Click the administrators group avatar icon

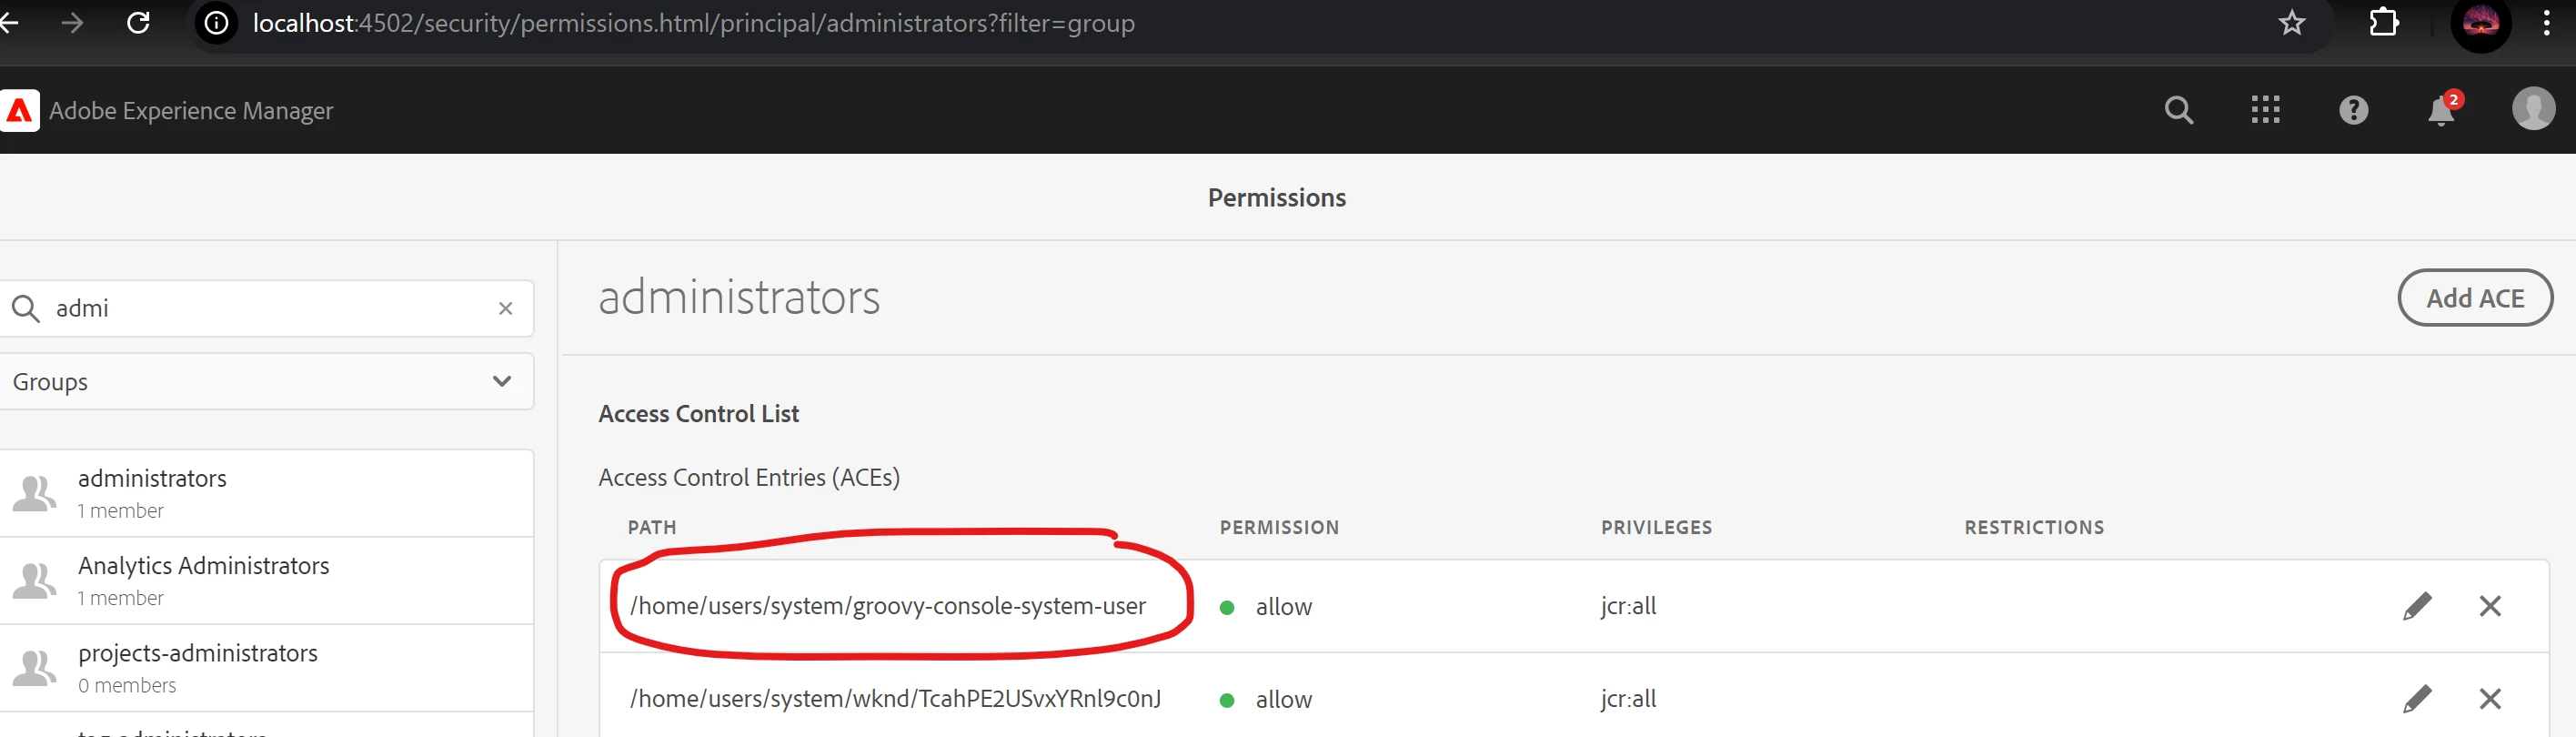click(x=35, y=494)
